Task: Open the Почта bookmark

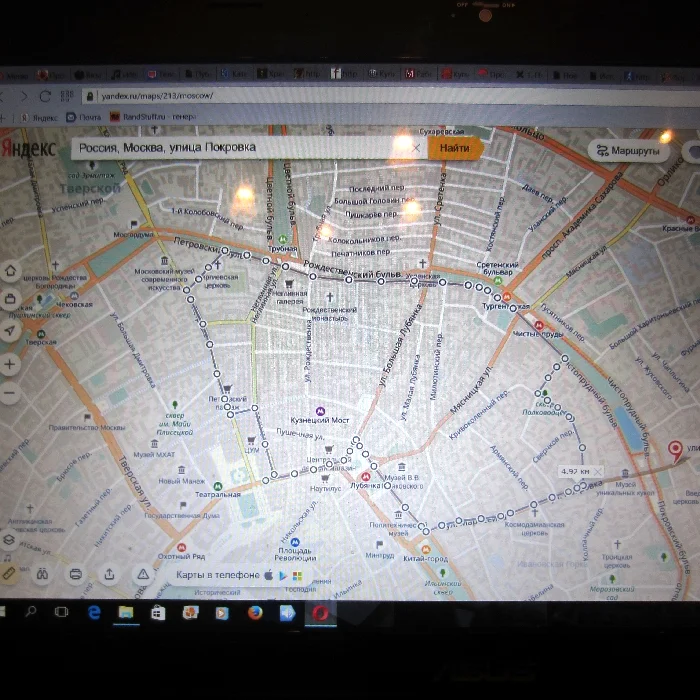Action: pos(84,117)
